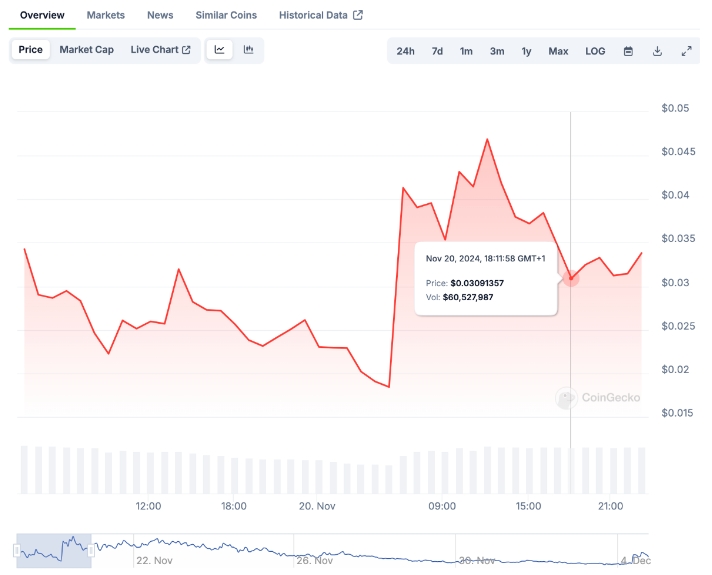Set chart range to 24h

click(x=405, y=51)
